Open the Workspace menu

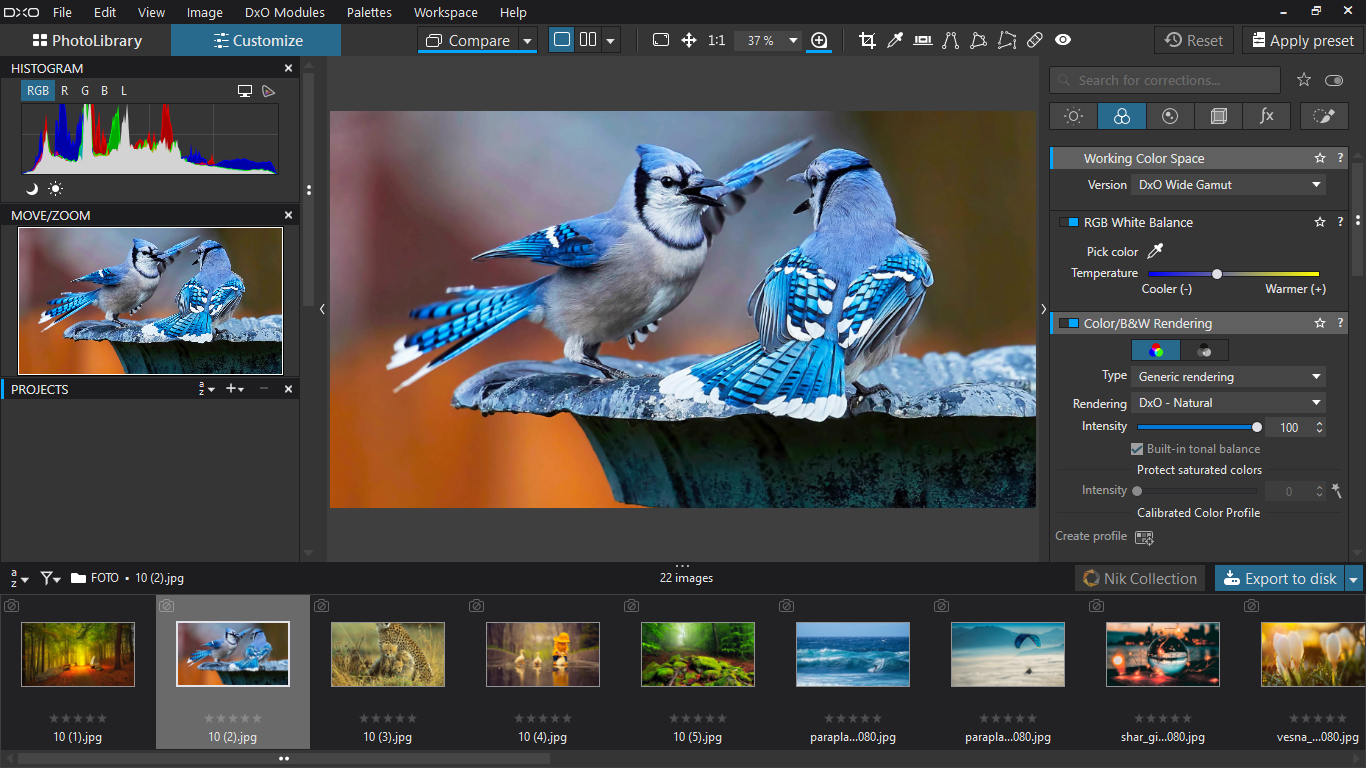tap(445, 13)
